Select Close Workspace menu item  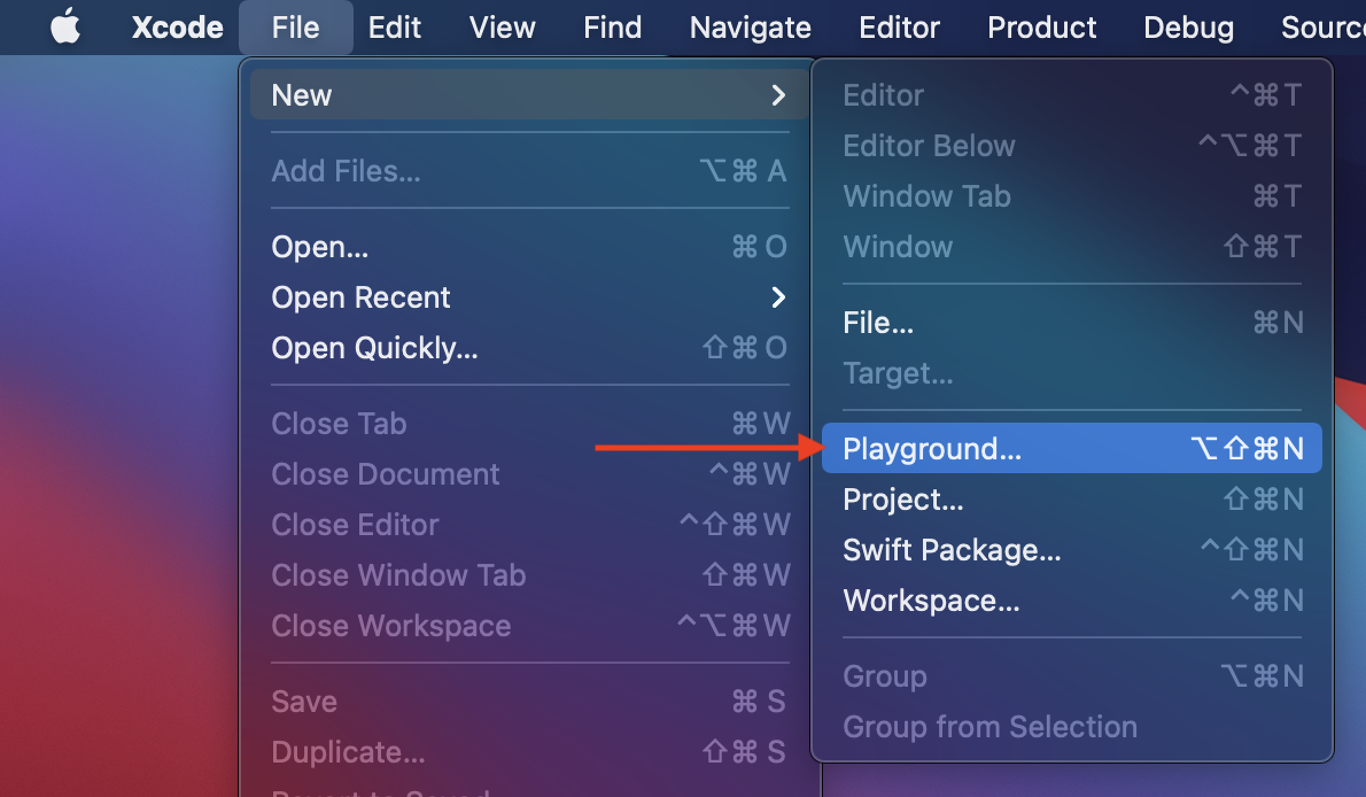[x=529, y=626]
